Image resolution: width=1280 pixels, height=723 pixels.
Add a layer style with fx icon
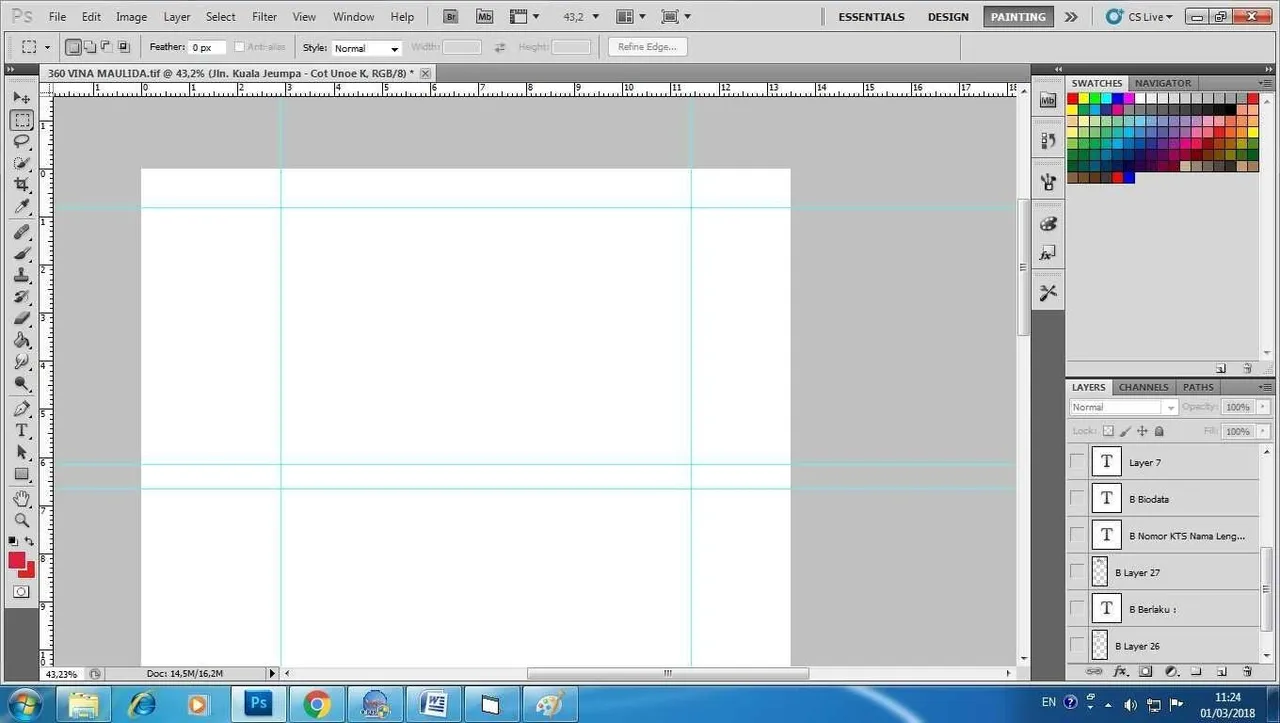(1120, 672)
